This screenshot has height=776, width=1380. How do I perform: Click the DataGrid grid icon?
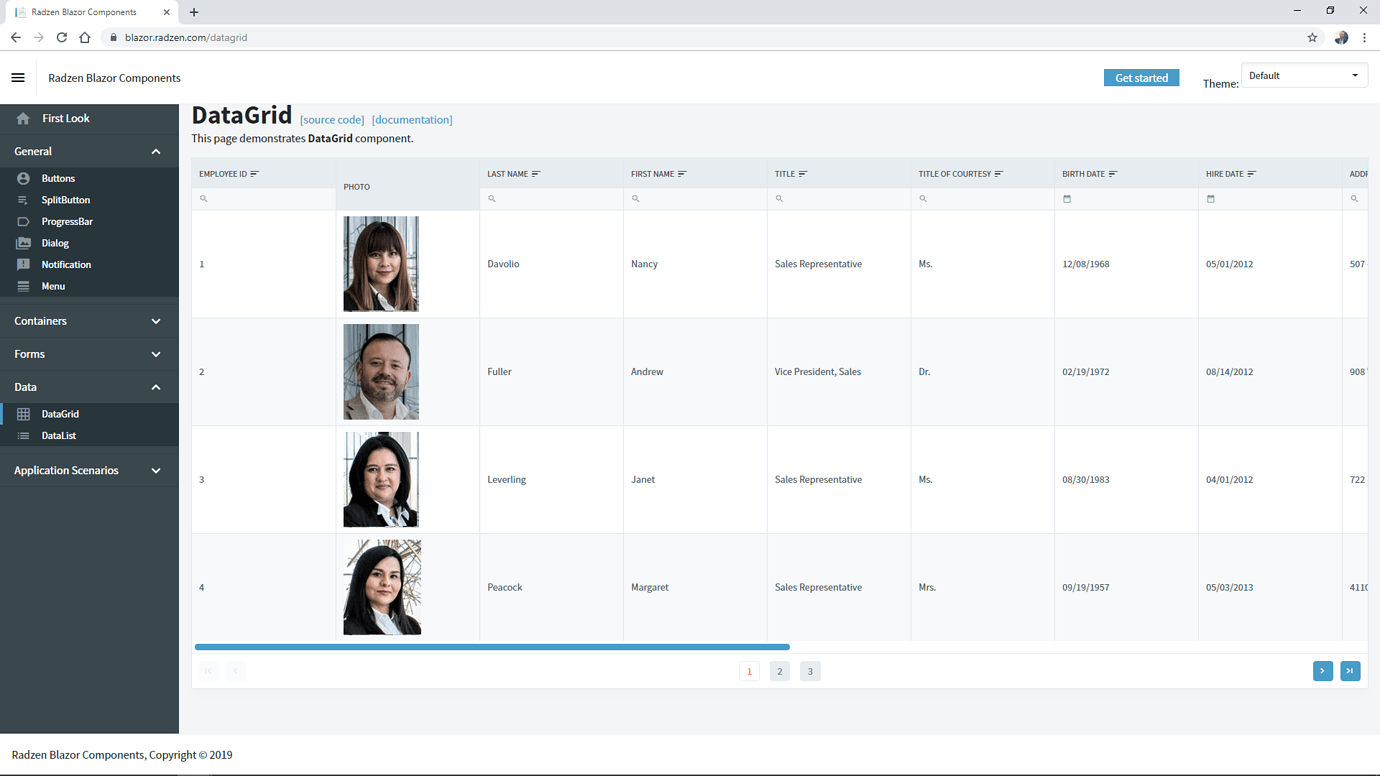[23, 414]
